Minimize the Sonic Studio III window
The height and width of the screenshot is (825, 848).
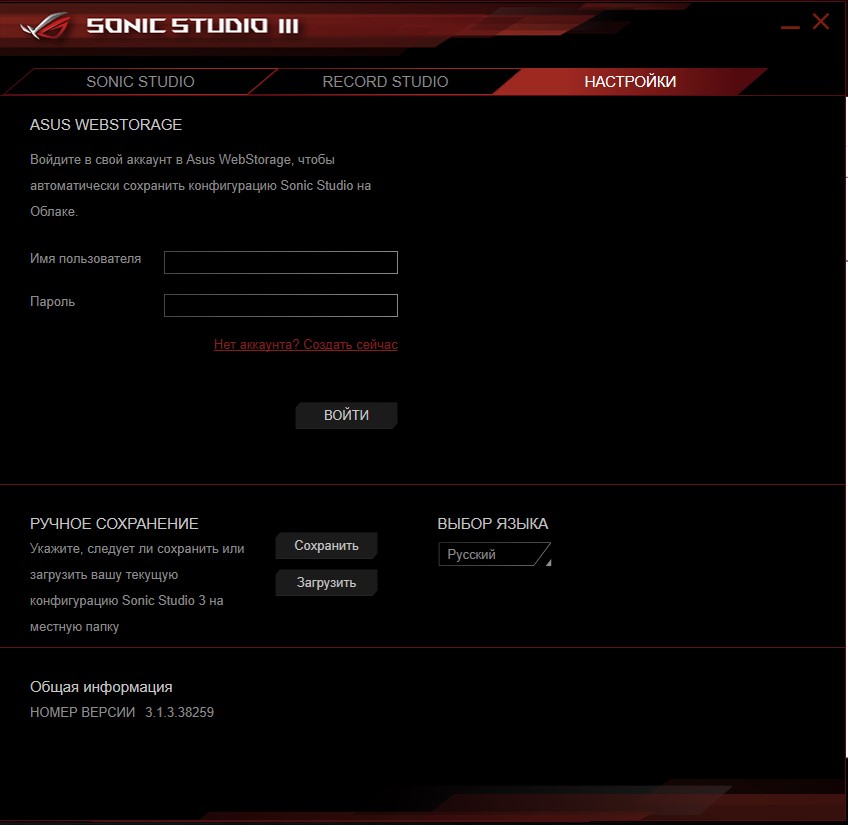[x=790, y=27]
